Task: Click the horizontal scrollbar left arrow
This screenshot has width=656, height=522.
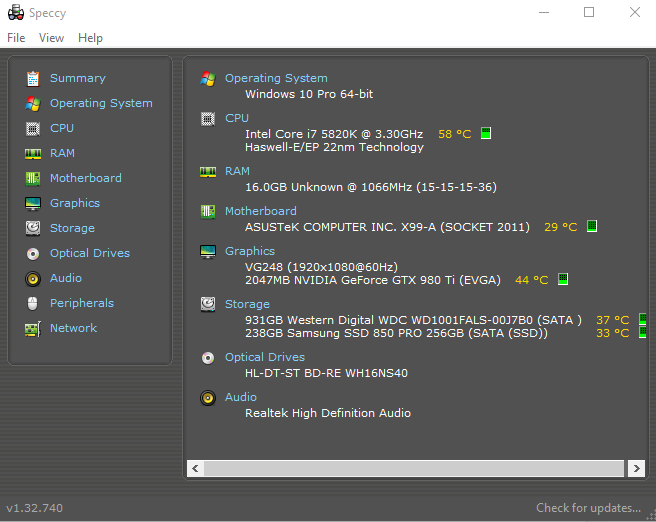Action: tap(195, 468)
